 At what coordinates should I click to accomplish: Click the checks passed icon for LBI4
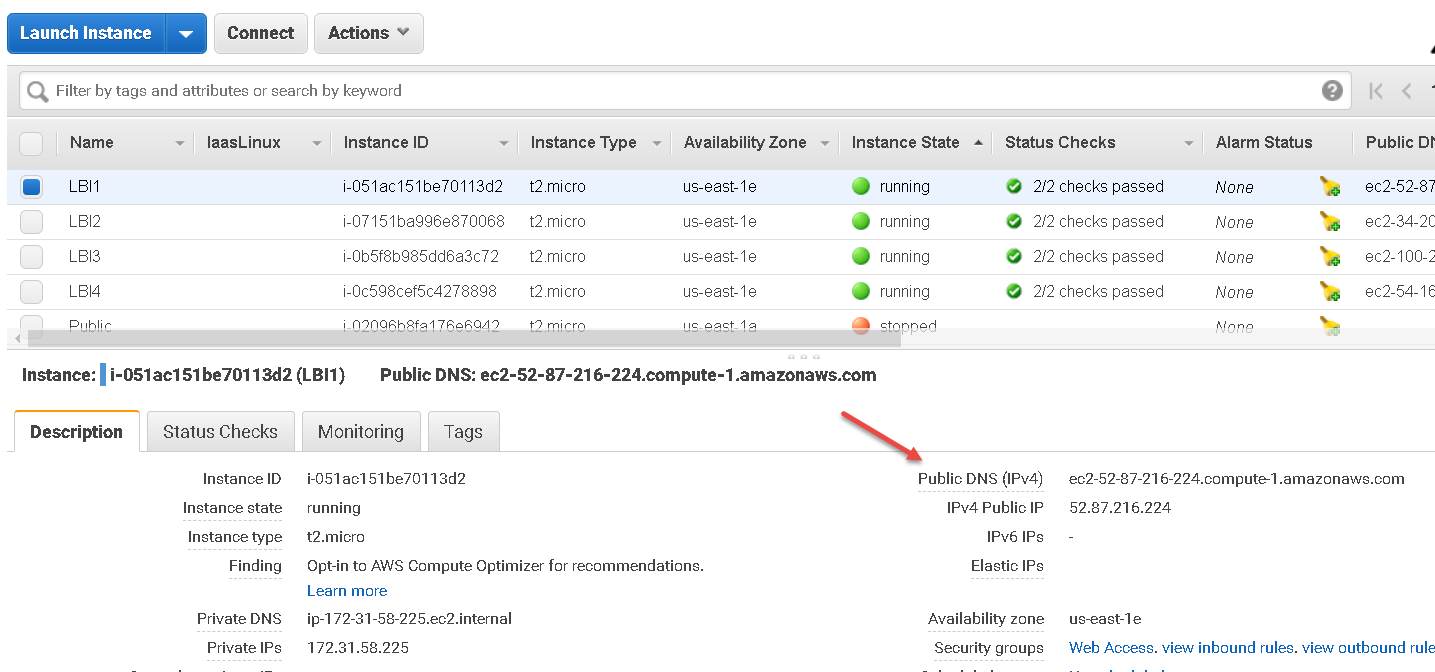pyautogui.click(x=1014, y=291)
